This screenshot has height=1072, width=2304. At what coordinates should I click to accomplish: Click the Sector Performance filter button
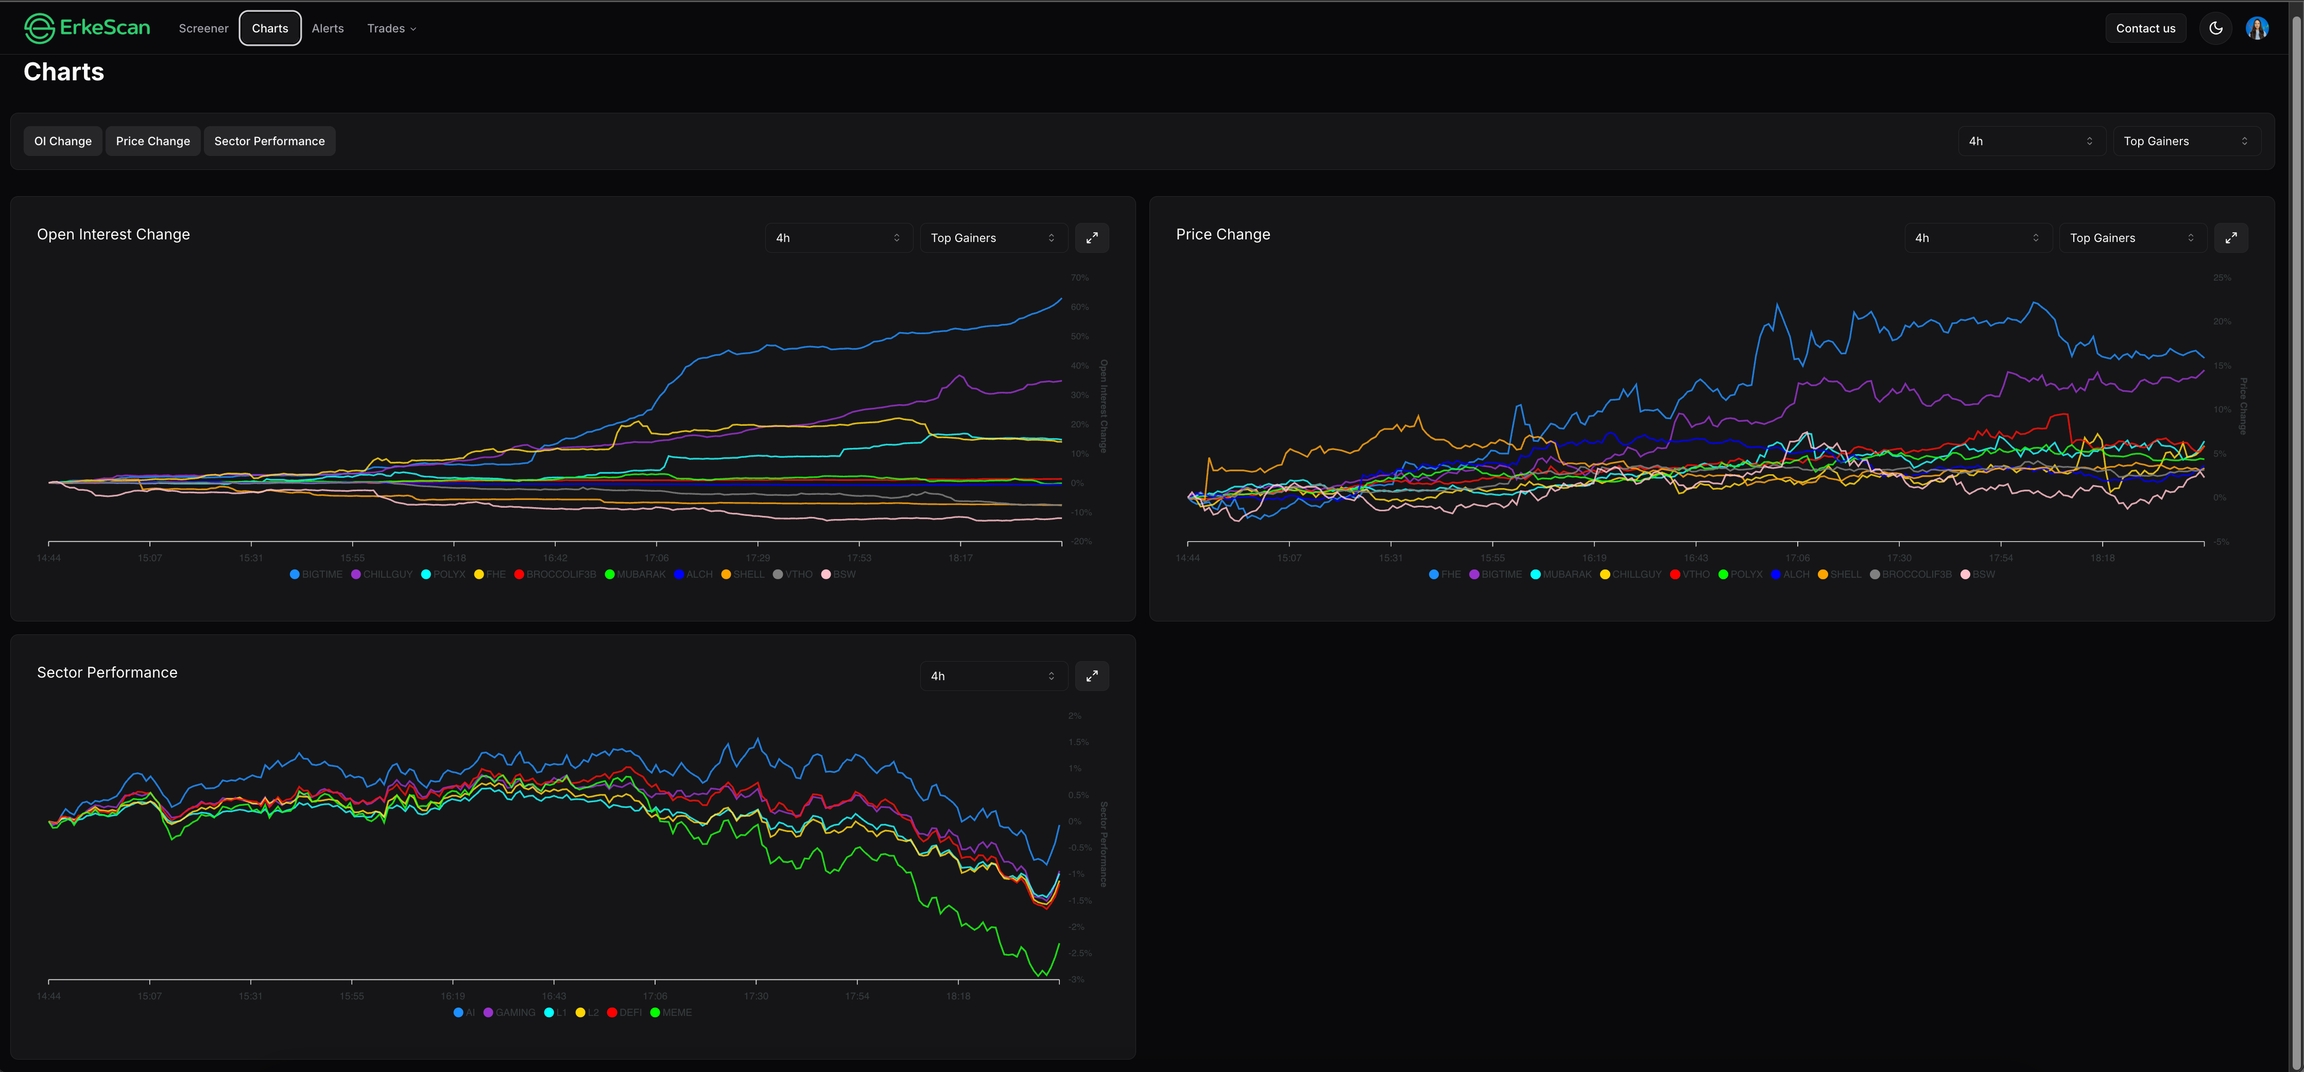click(269, 141)
